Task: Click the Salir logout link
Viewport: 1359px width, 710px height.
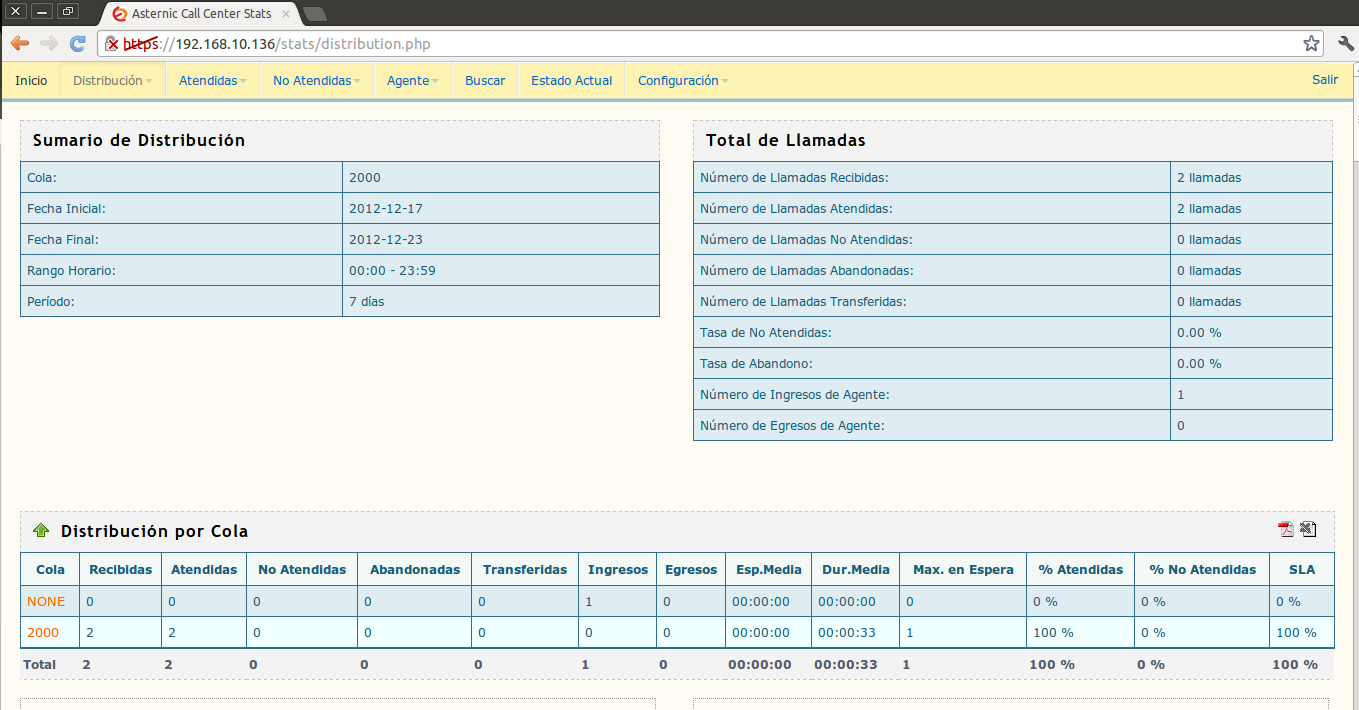Action: point(1324,80)
